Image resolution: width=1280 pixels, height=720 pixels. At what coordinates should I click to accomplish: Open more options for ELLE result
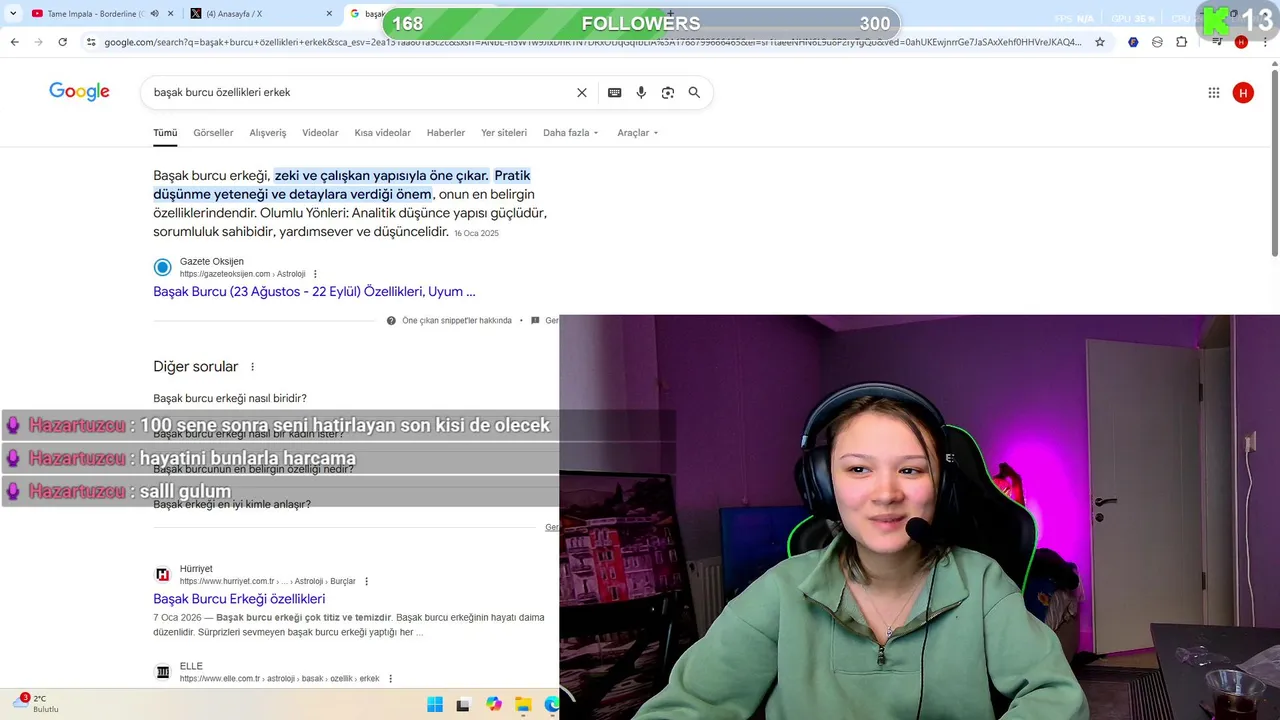(390, 678)
